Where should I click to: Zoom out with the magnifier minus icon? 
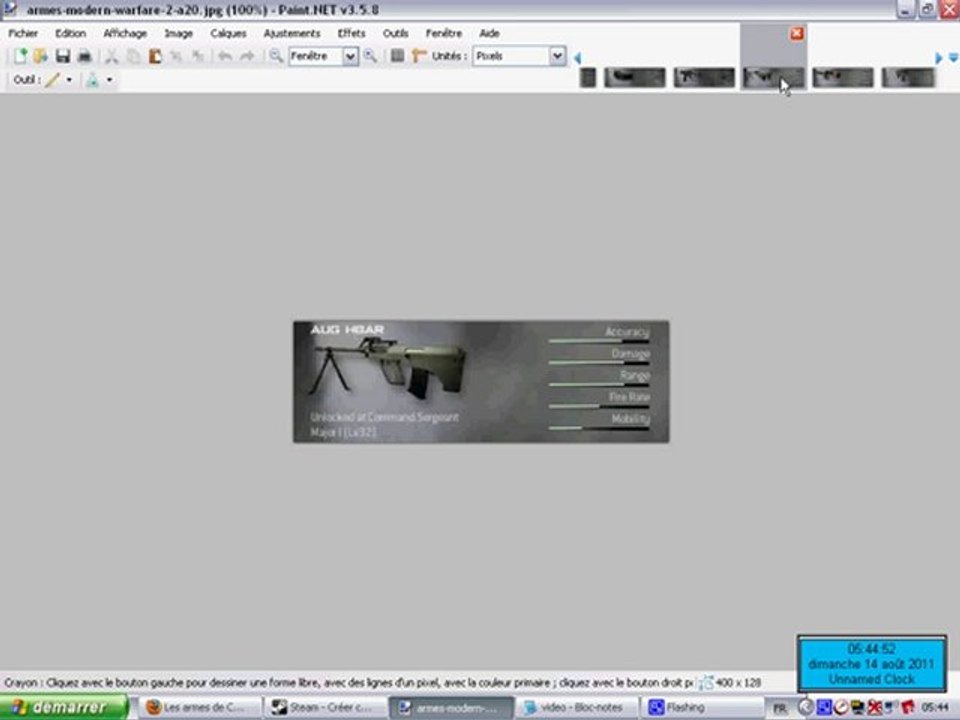[x=276, y=56]
